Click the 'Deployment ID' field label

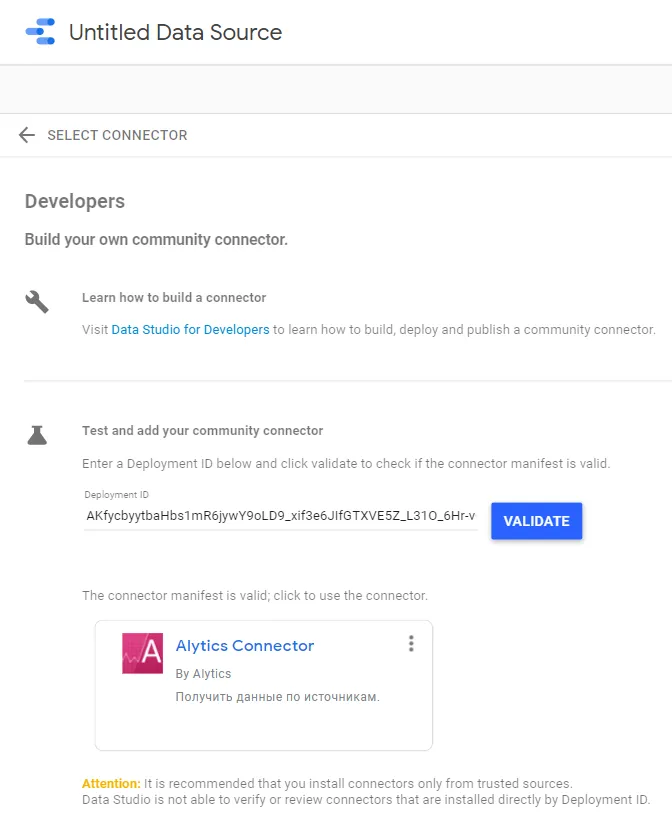click(117, 495)
